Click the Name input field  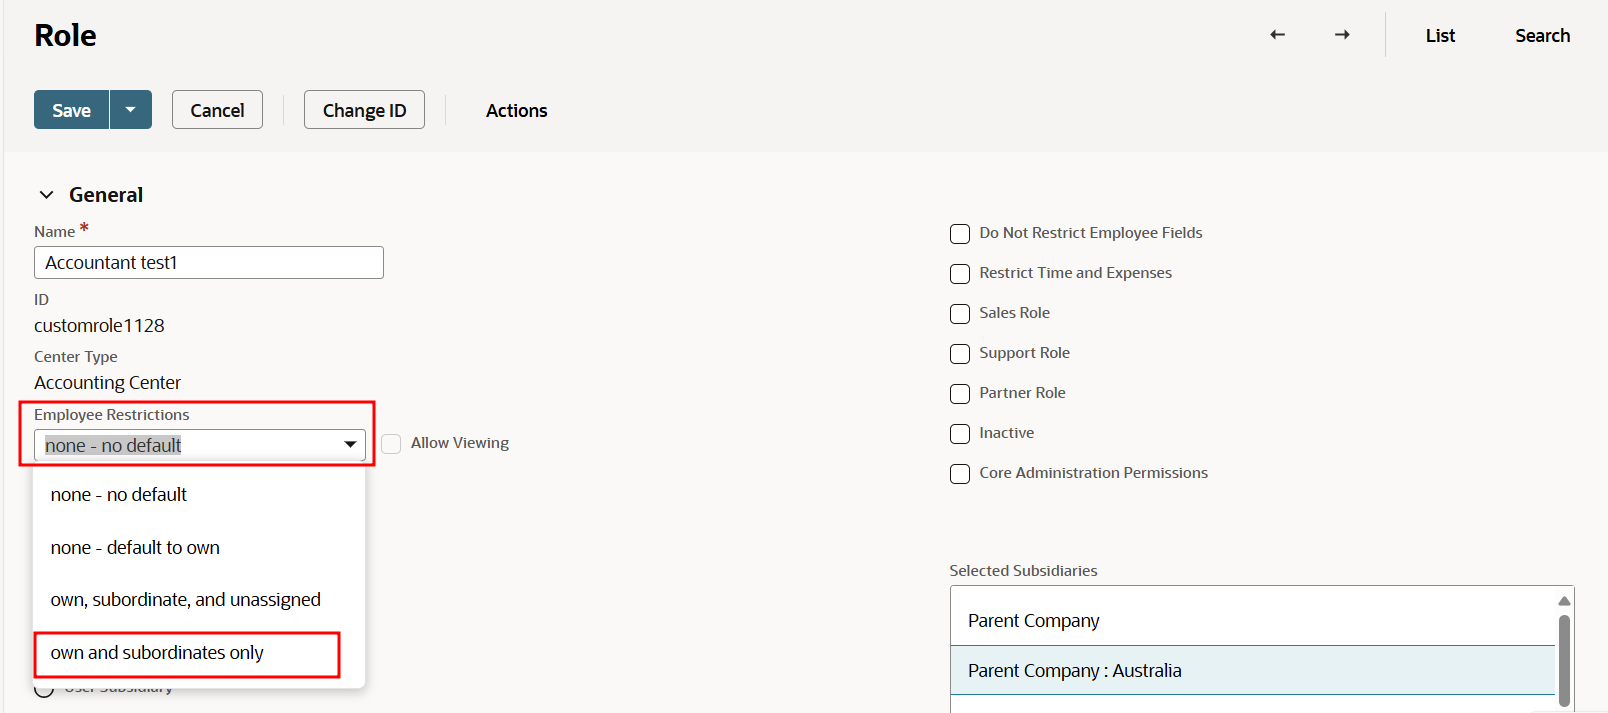coord(208,263)
